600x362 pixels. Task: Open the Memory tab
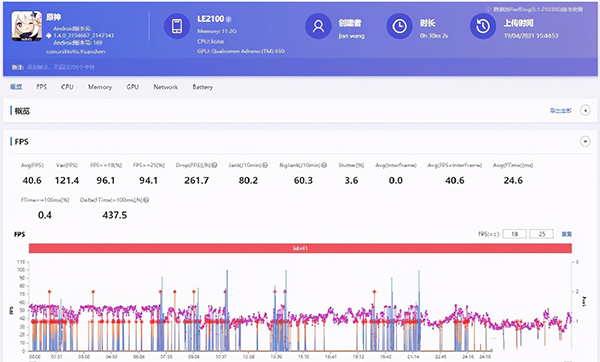[100, 87]
